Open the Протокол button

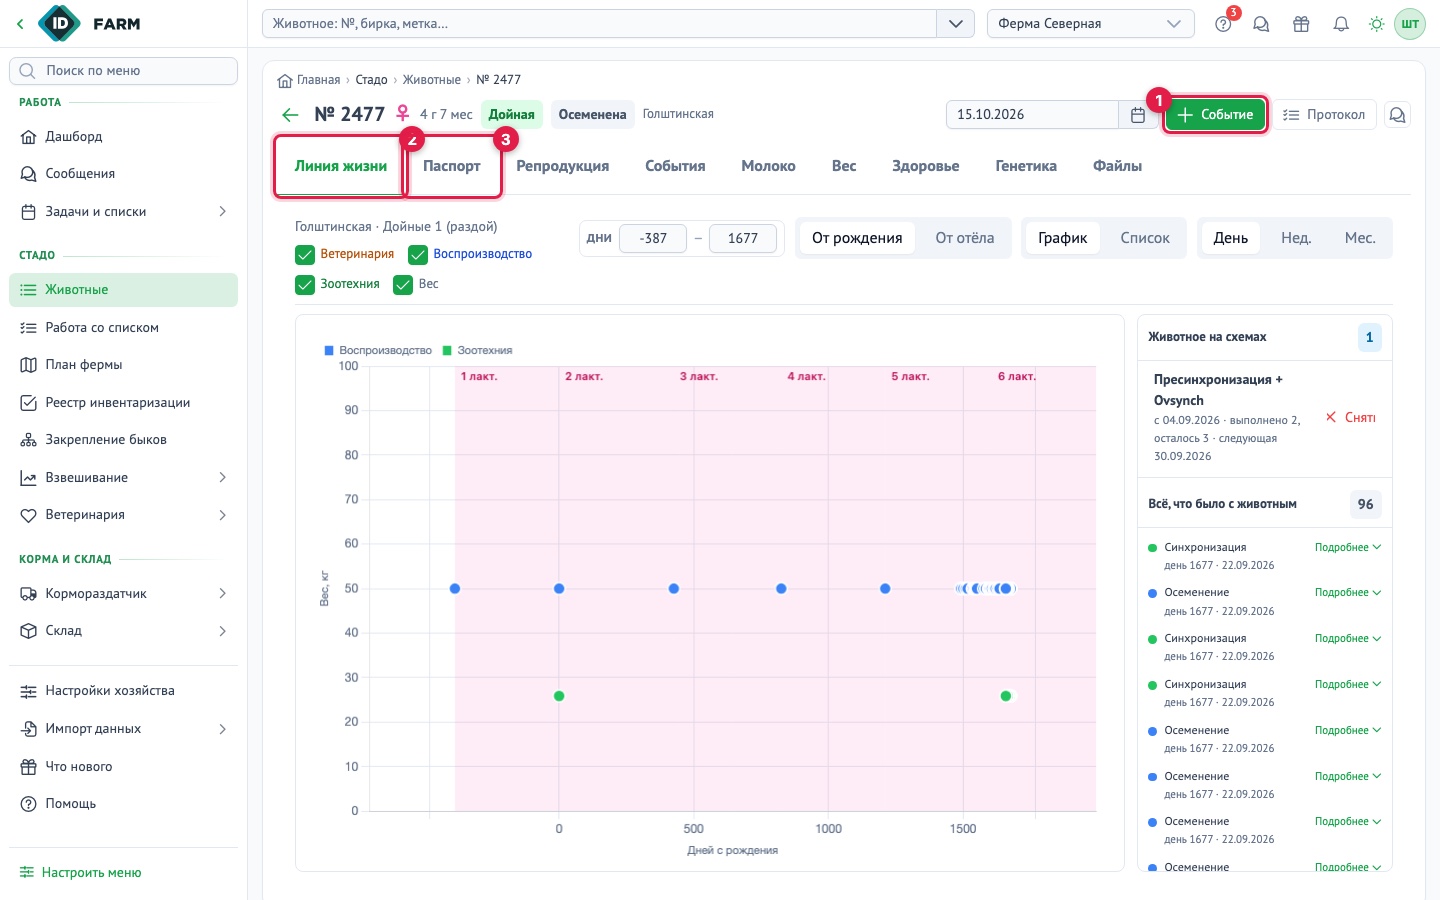1324,115
